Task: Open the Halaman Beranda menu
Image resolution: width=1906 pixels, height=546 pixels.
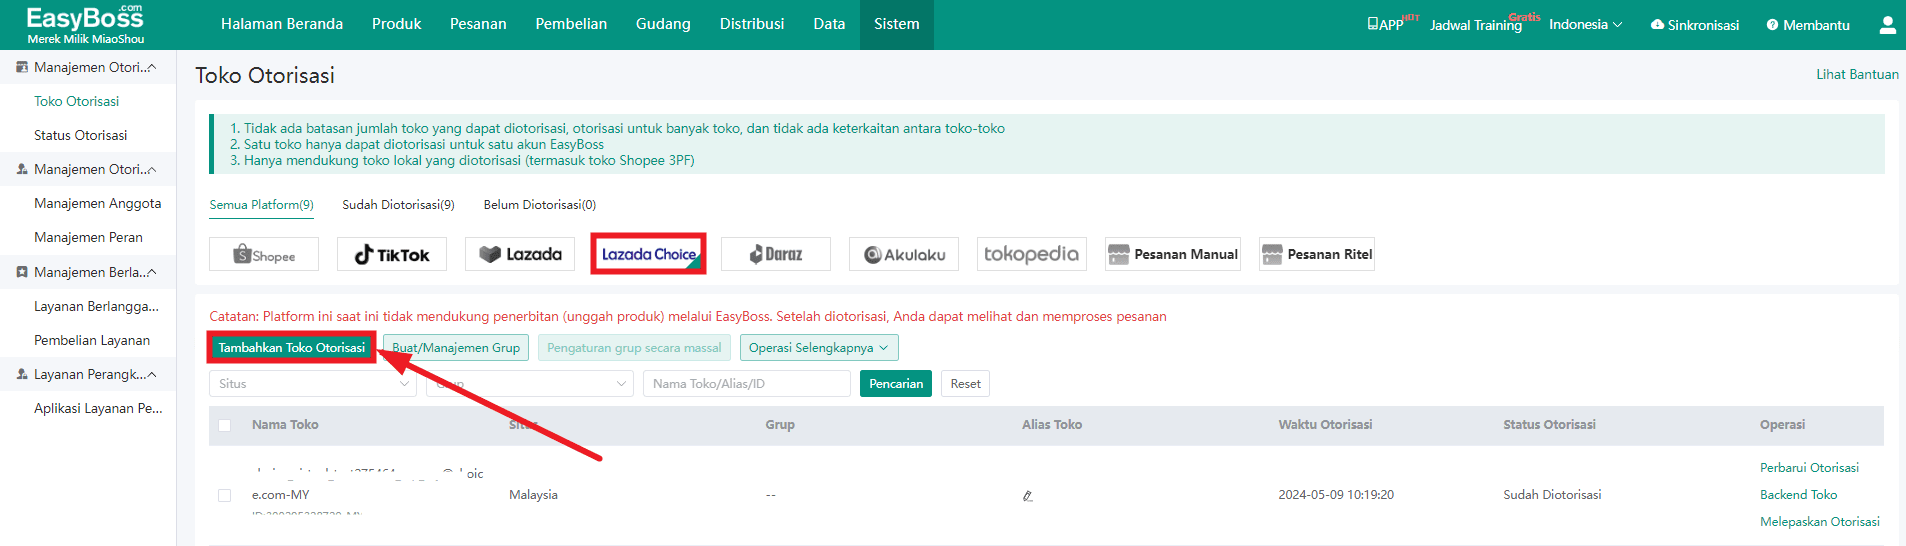Action: tap(282, 24)
